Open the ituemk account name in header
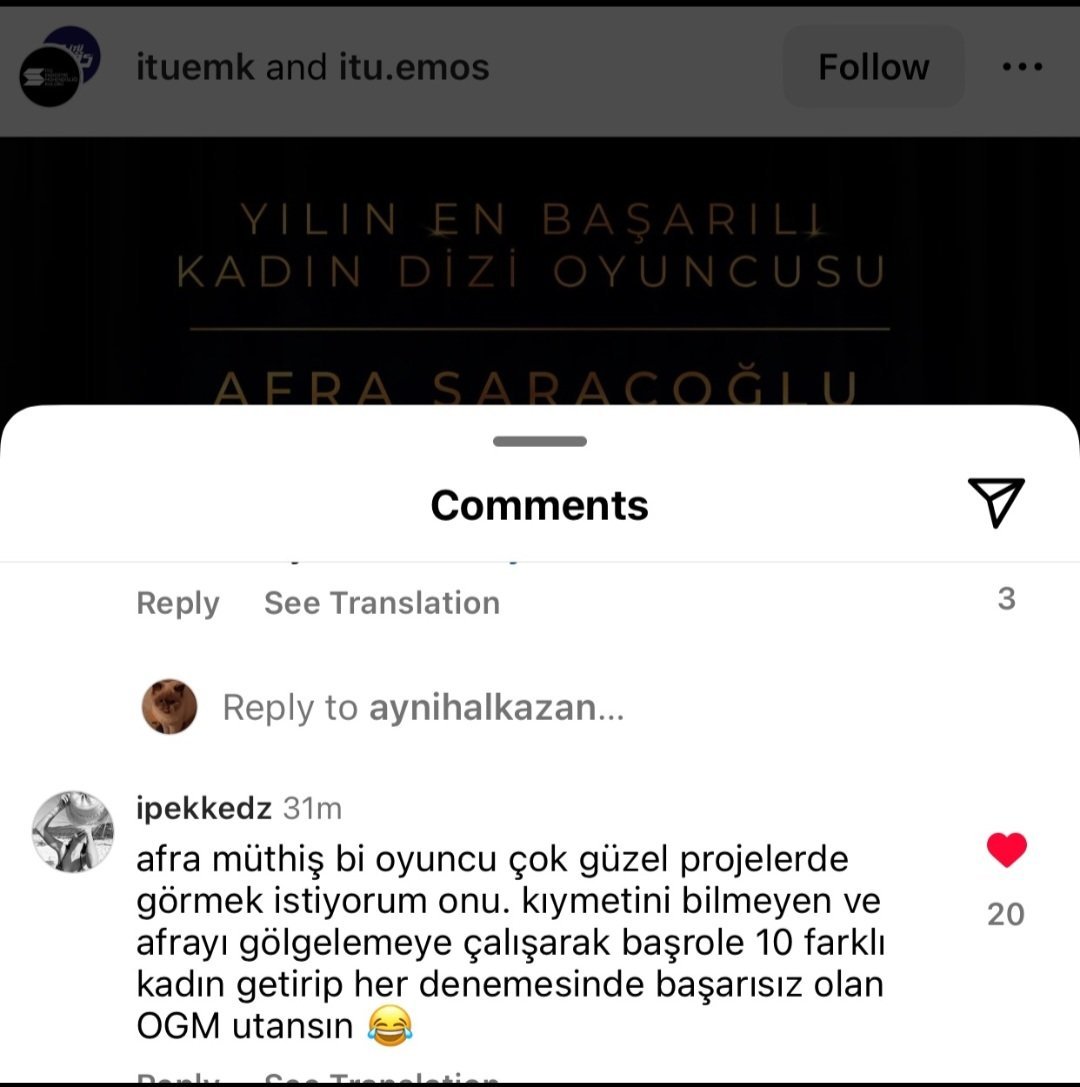The height and width of the screenshot is (1087, 1080). [x=195, y=67]
